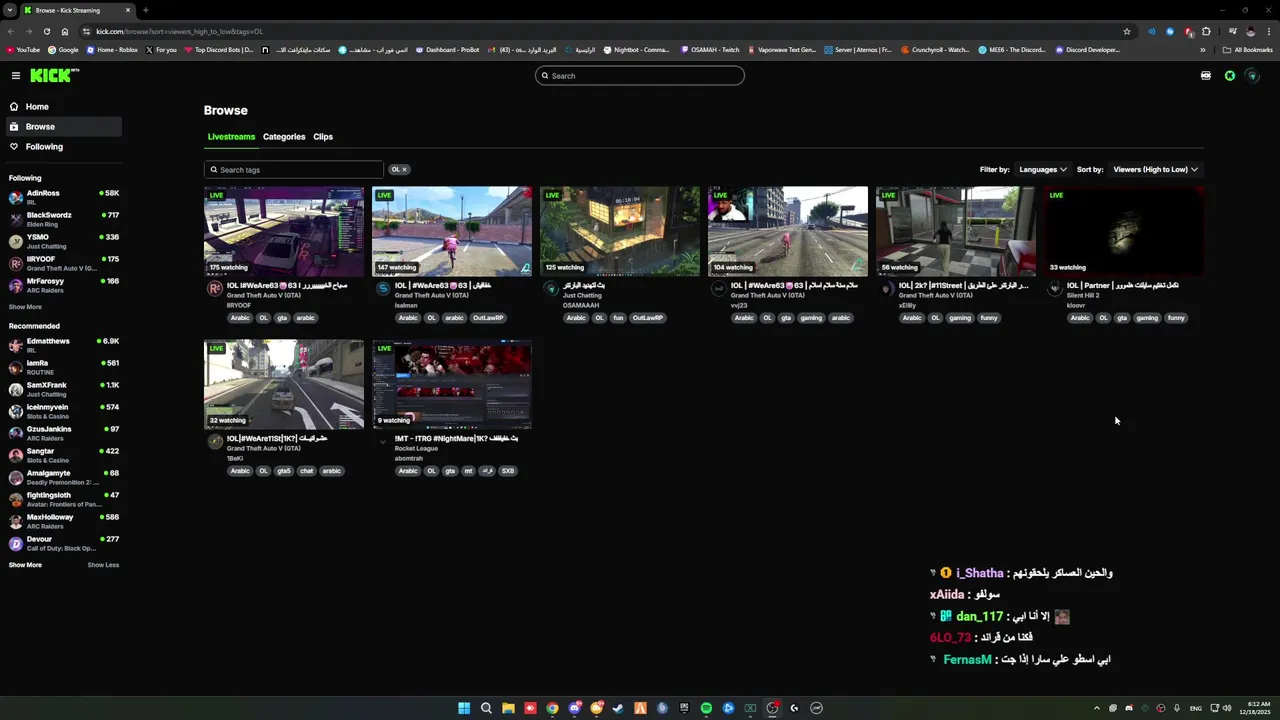Expand Recommended list with Show More
1280x720 pixels.
click(x=25, y=565)
